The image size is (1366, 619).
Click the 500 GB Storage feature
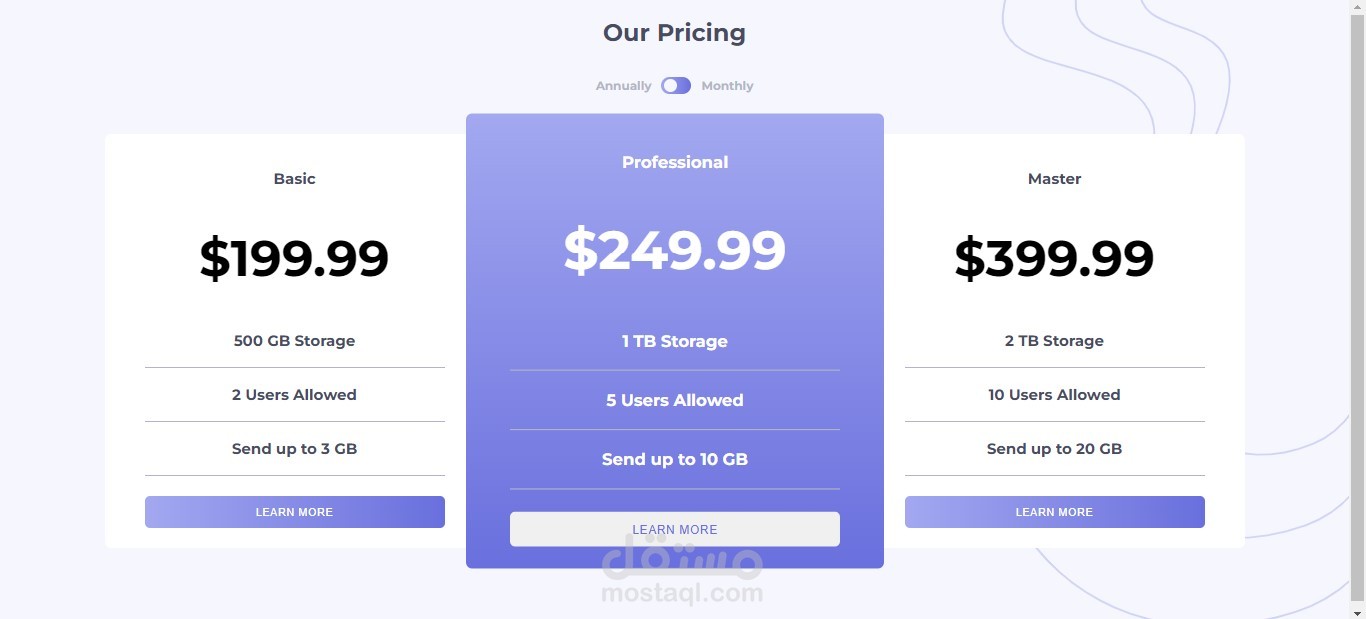[x=294, y=341]
